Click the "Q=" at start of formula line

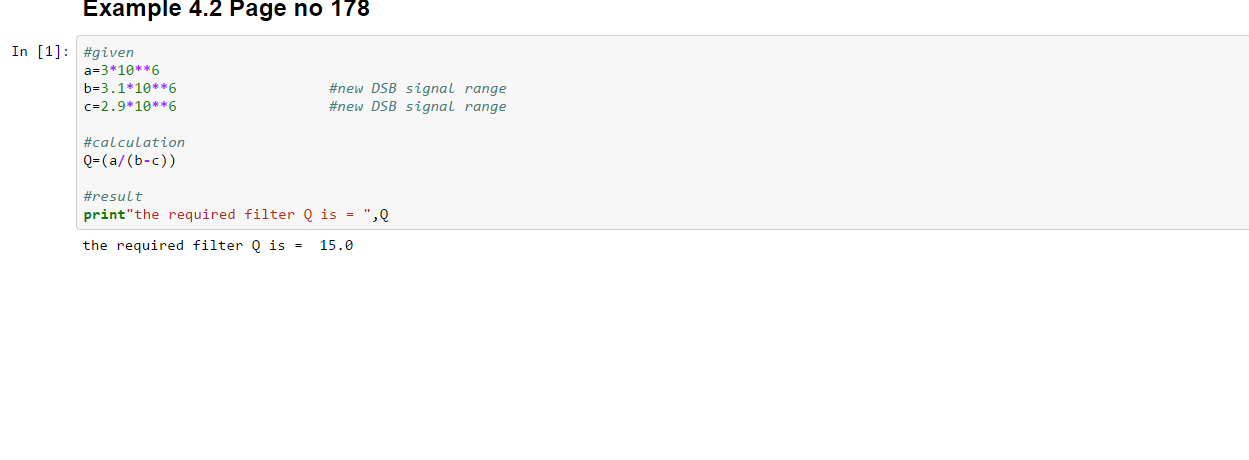pyautogui.click(x=92, y=160)
